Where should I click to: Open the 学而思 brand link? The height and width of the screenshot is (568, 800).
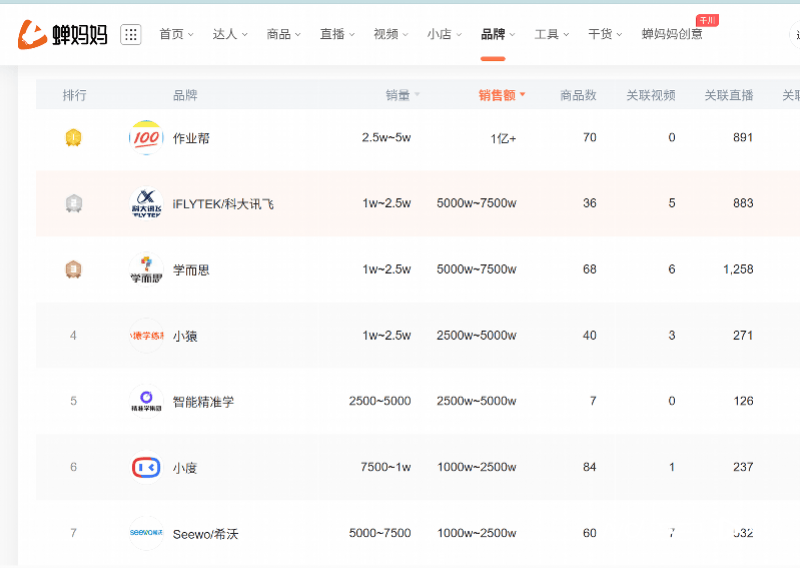coord(191,270)
